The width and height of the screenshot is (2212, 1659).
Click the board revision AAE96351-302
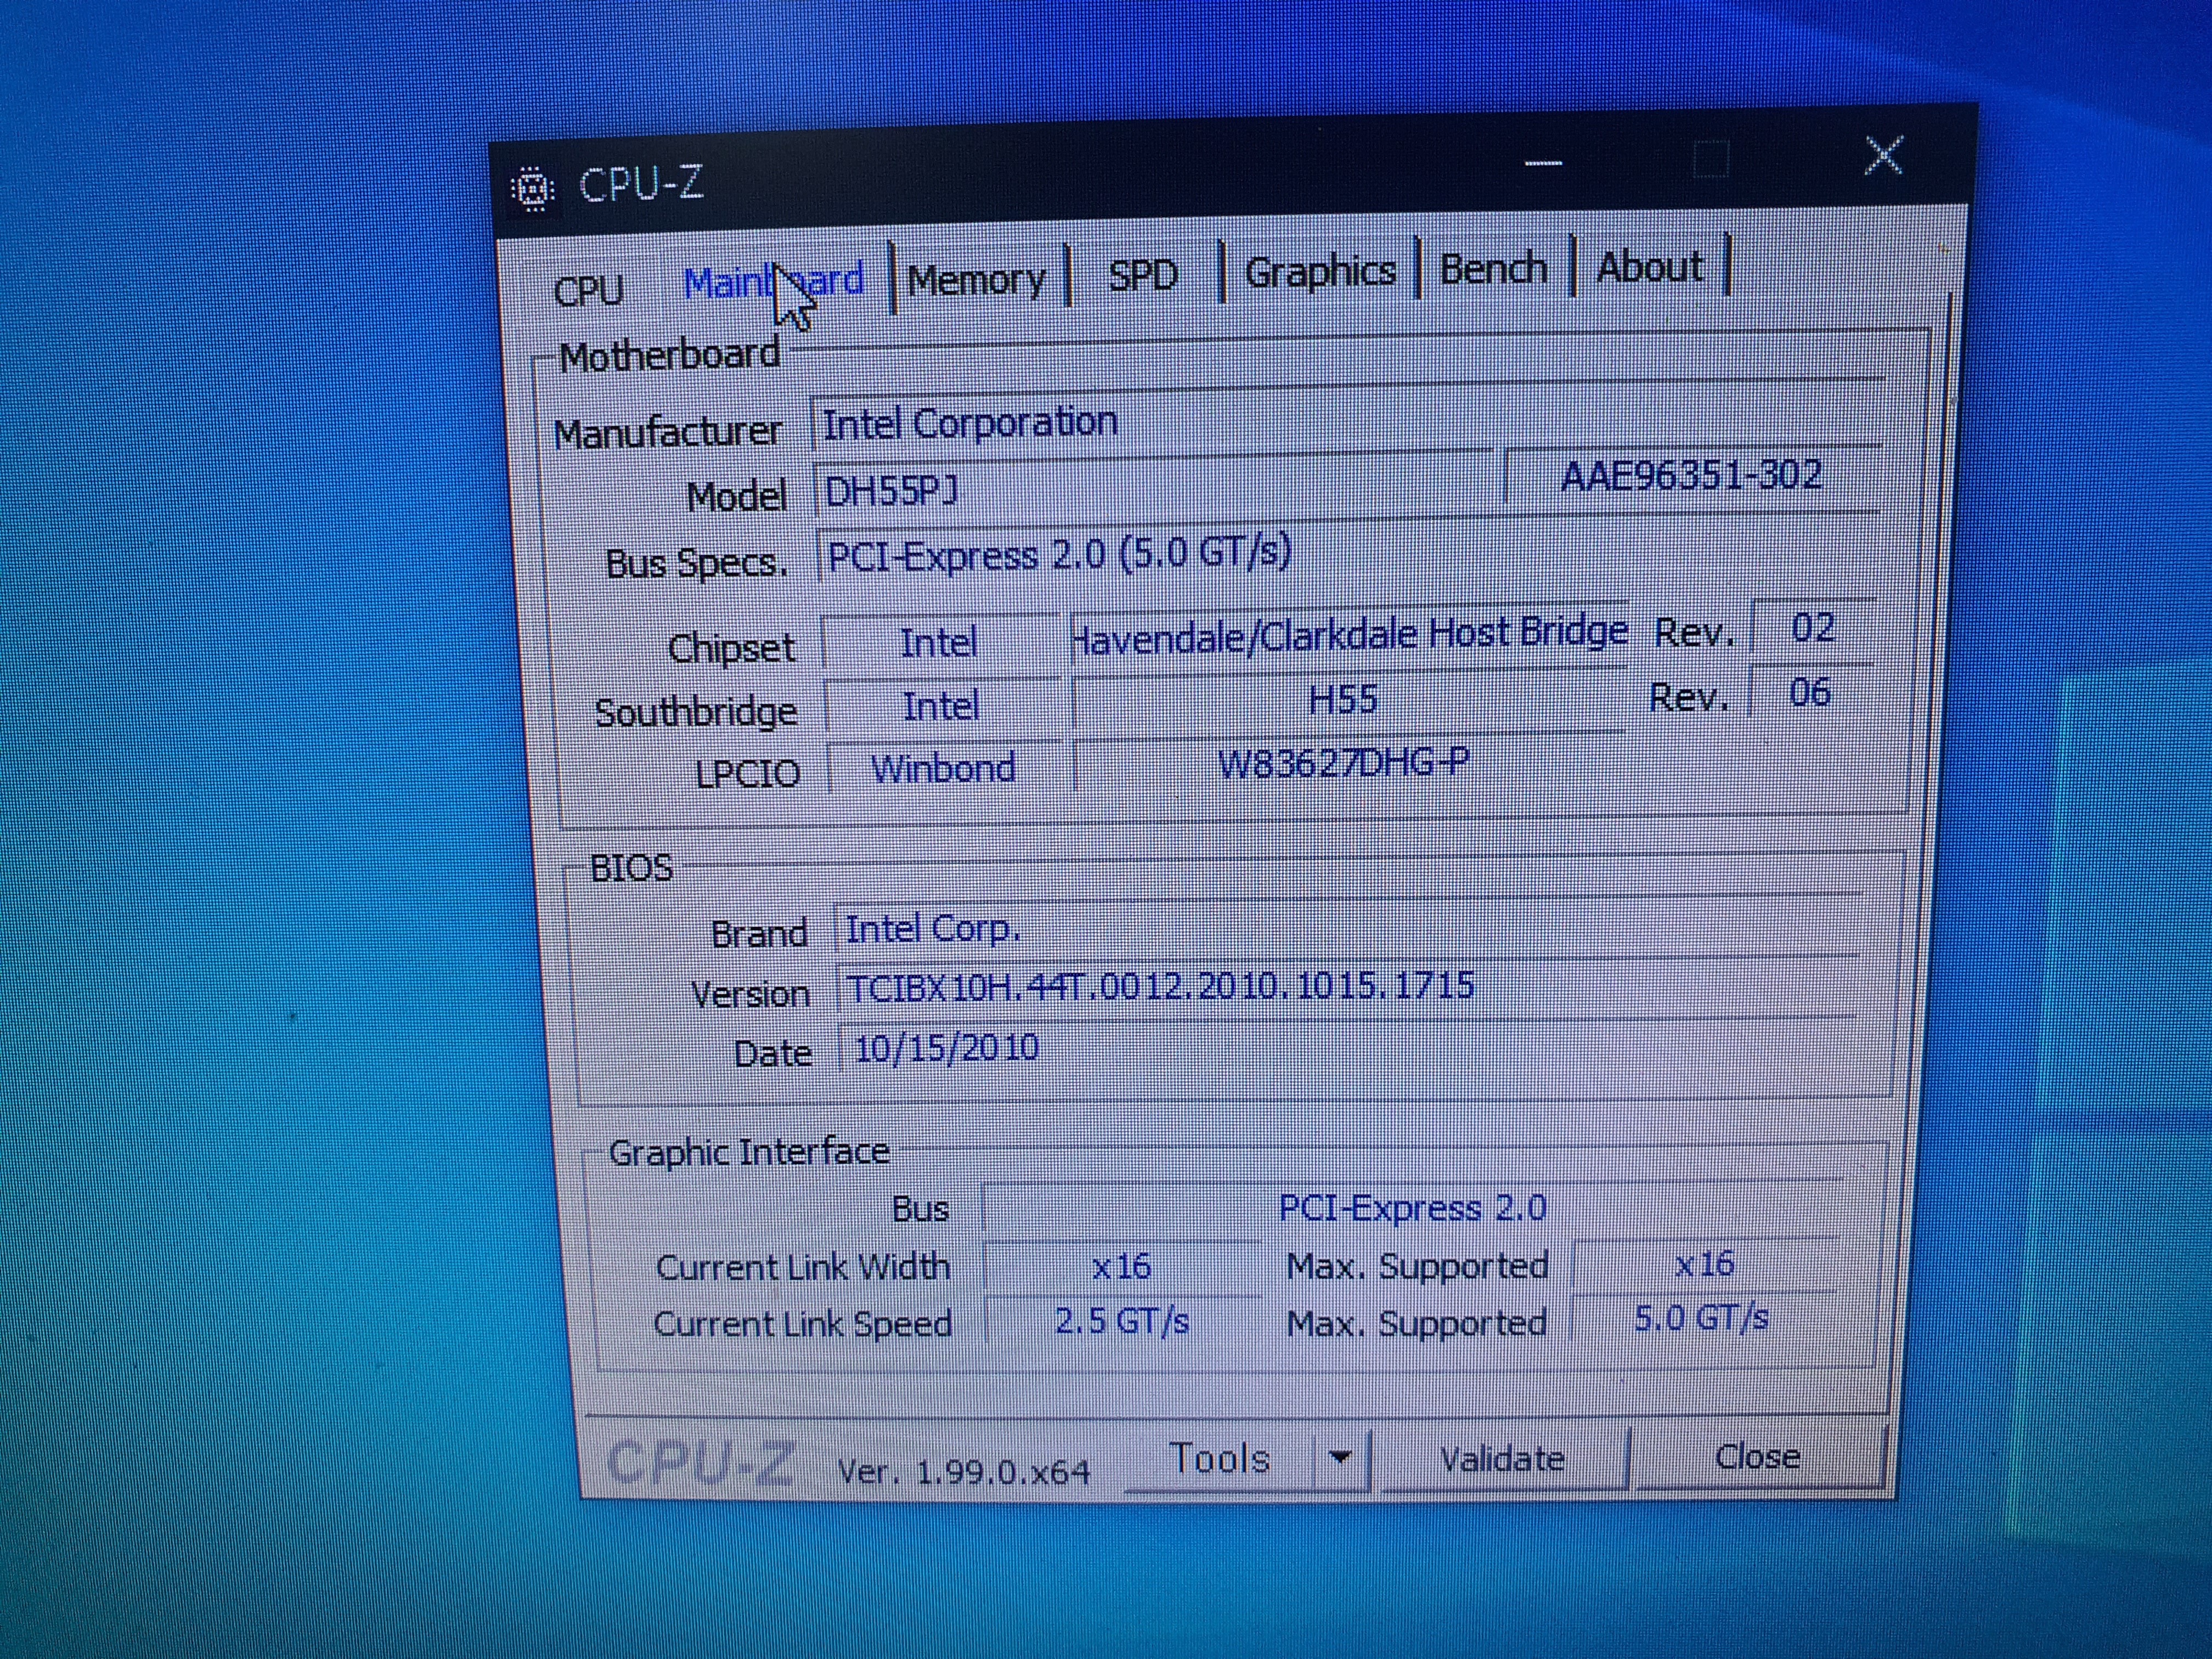(x=1691, y=475)
